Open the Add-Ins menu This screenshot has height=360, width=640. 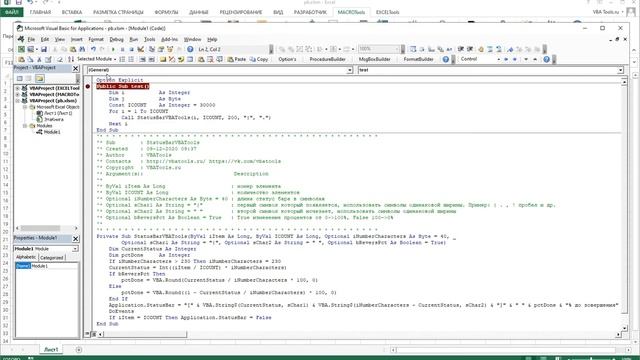pos(169,40)
